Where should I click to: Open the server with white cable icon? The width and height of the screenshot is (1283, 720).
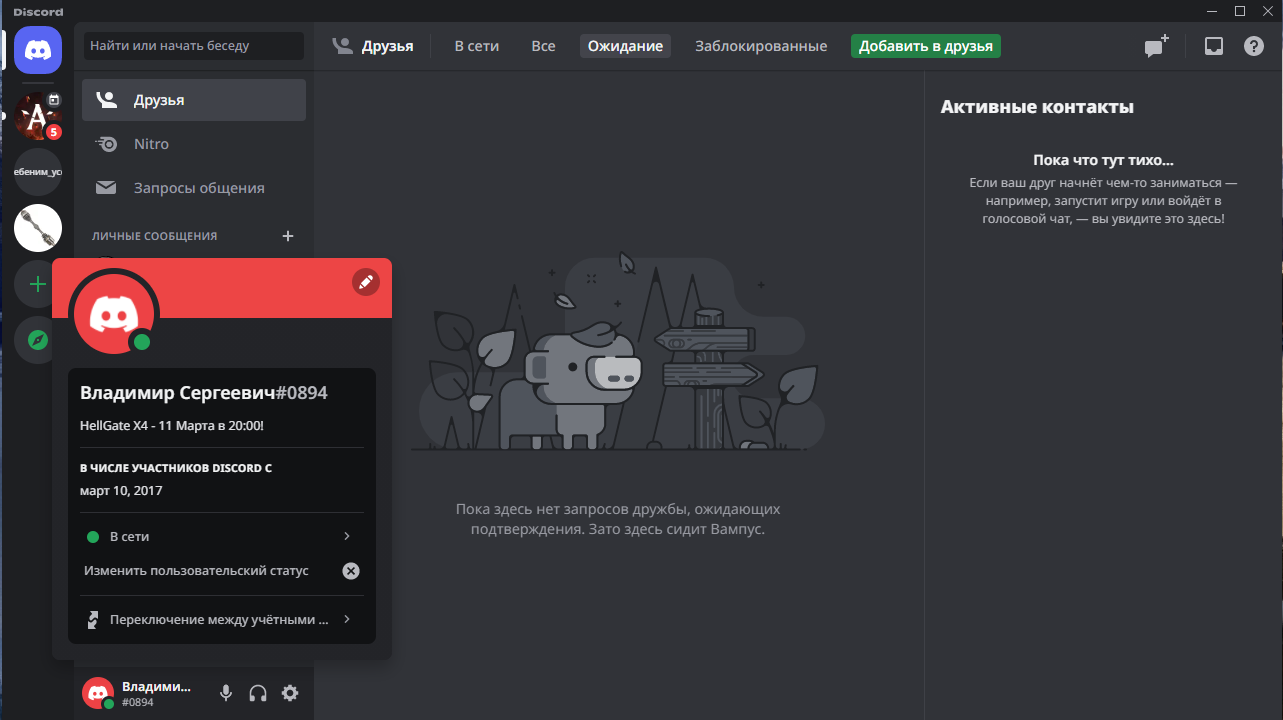(38, 228)
